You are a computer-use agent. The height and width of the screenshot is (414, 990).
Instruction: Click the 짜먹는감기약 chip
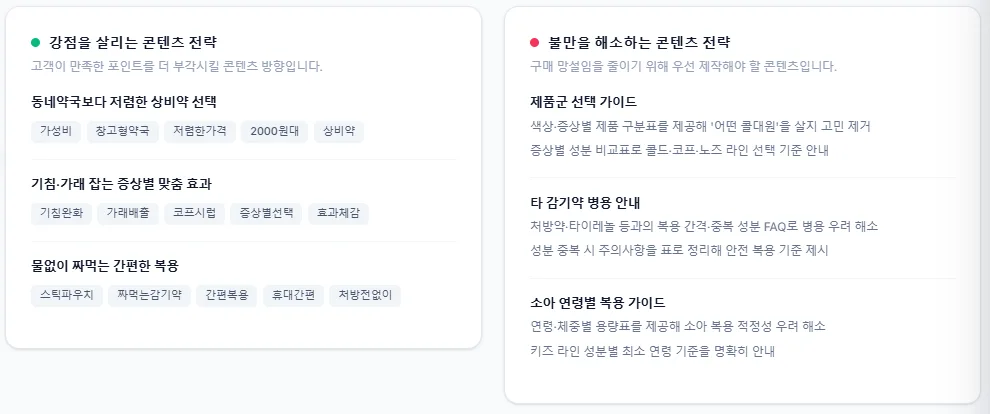pos(149,295)
